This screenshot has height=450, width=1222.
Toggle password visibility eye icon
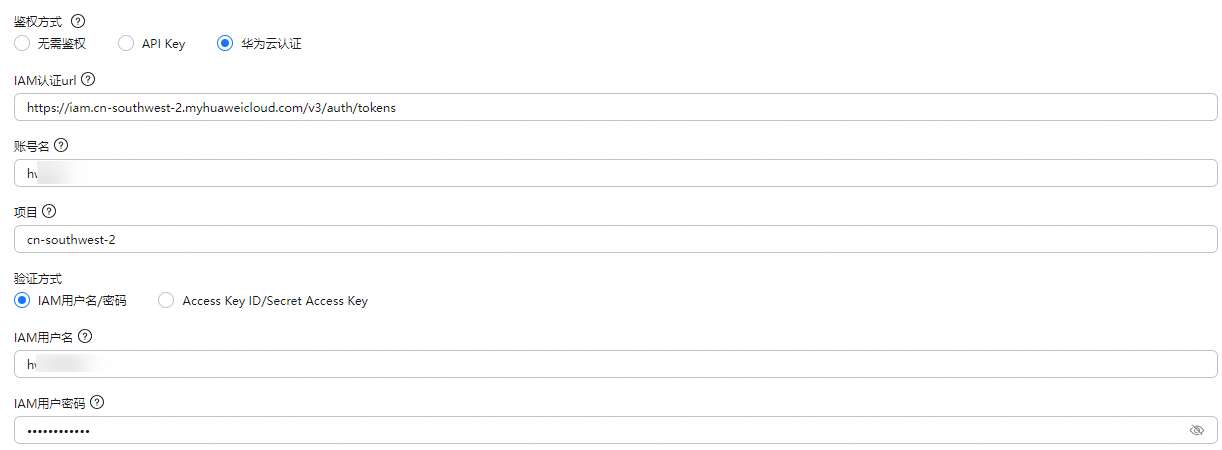pos(1197,430)
